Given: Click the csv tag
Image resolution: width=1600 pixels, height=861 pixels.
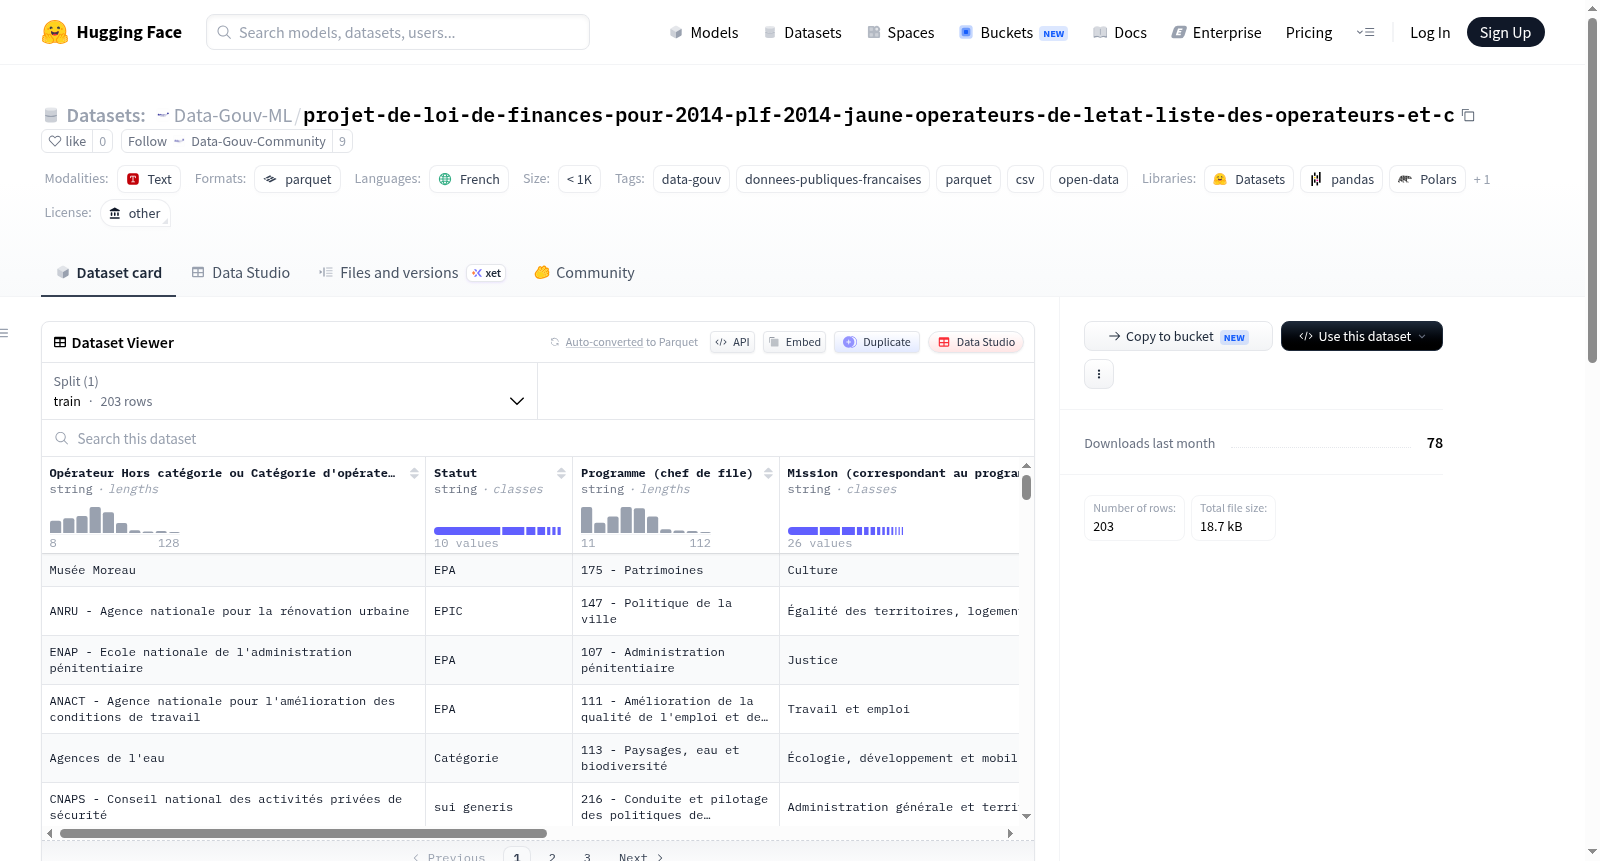Looking at the screenshot, I should (x=1025, y=179).
